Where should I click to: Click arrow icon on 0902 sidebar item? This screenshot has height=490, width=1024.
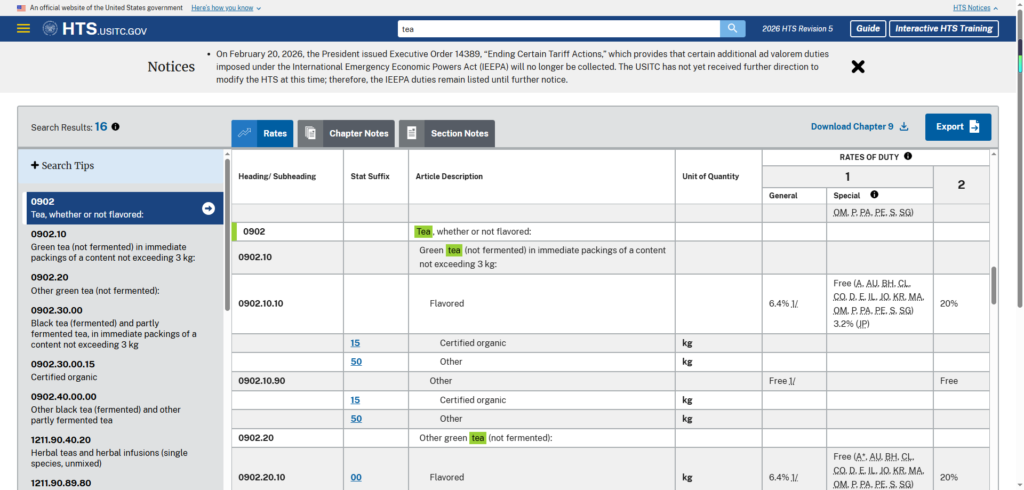[x=208, y=208]
